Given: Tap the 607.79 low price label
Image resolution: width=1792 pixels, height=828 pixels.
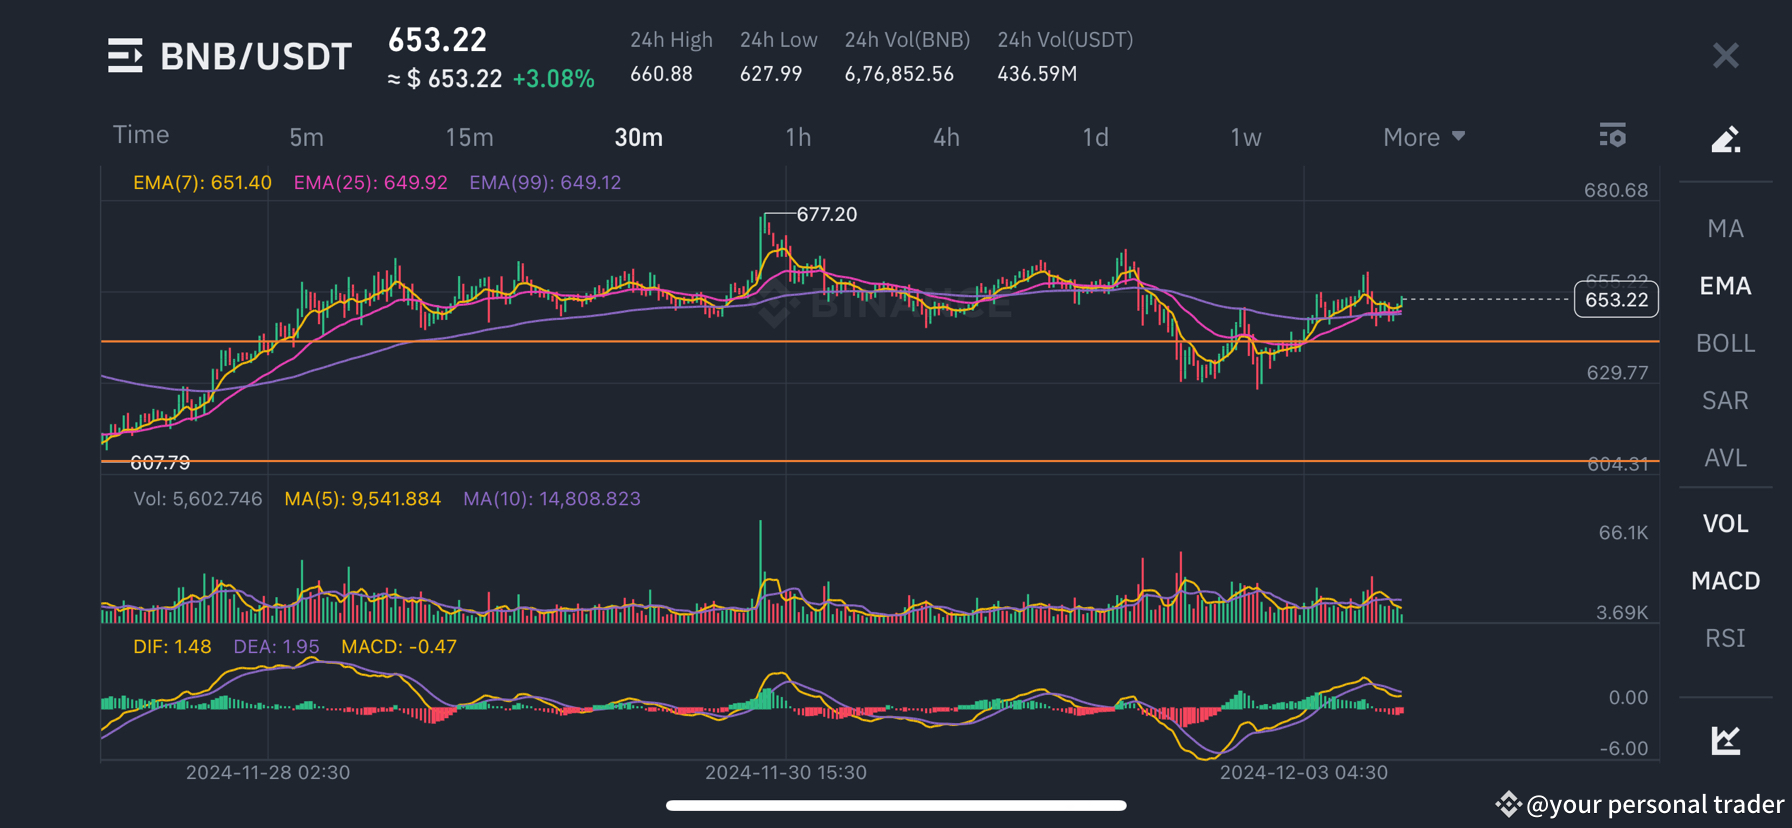Looking at the screenshot, I should 160,463.
